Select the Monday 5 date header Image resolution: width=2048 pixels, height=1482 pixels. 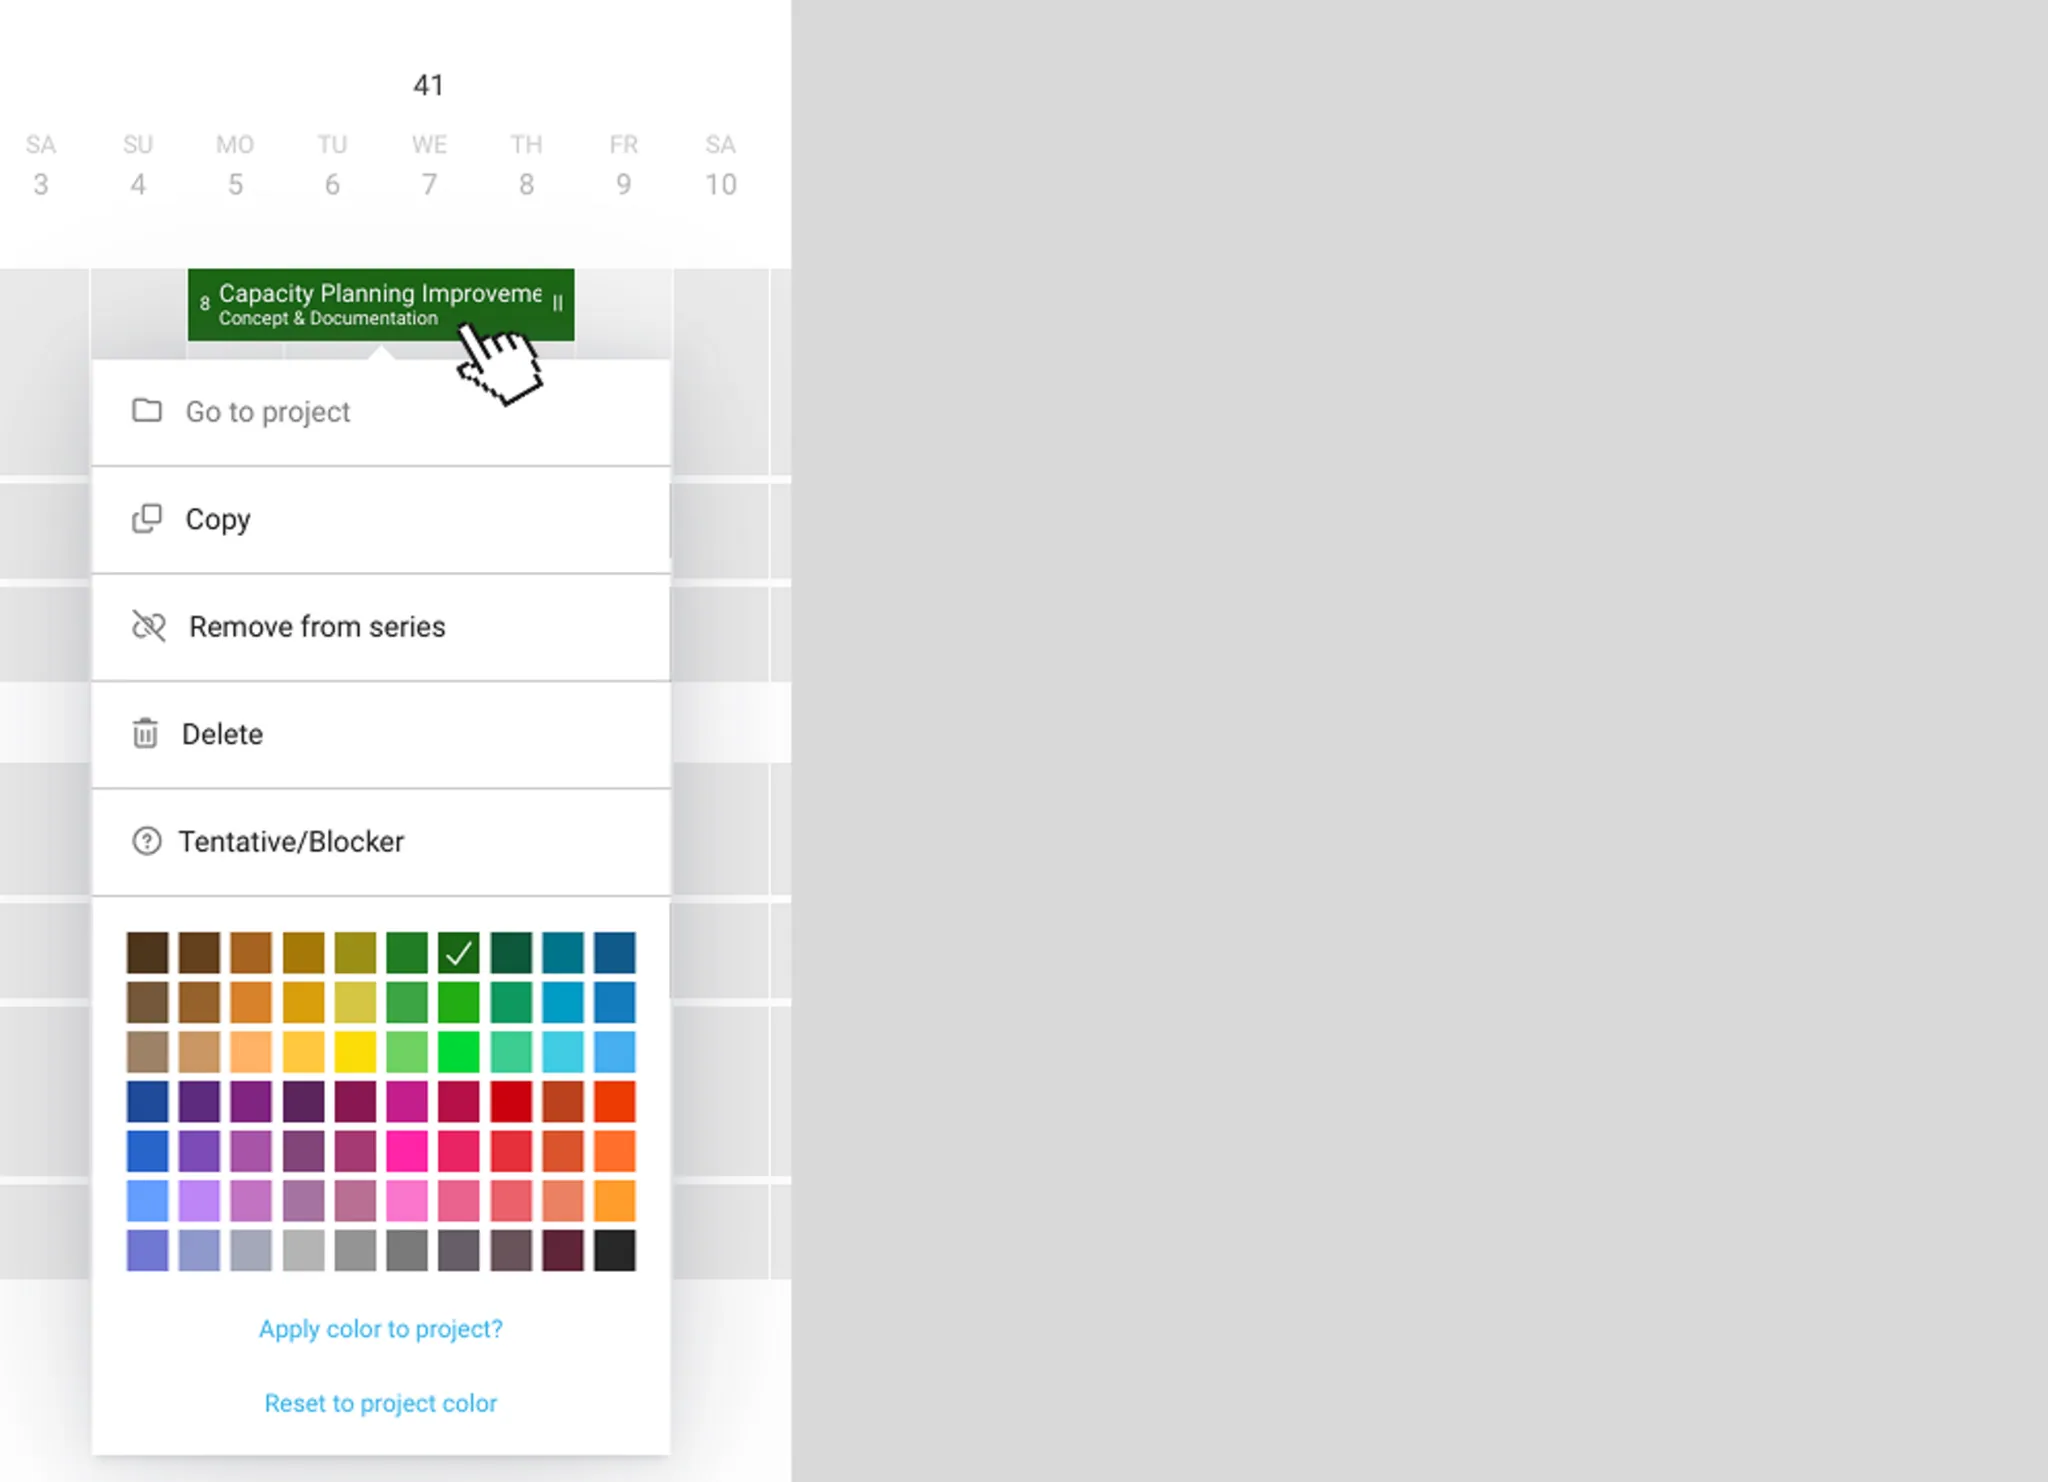pyautogui.click(x=235, y=165)
